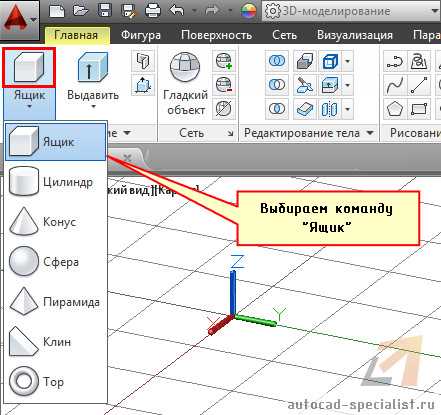Click the Smooth Object (Гладкий объект) icon

click(x=185, y=67)
